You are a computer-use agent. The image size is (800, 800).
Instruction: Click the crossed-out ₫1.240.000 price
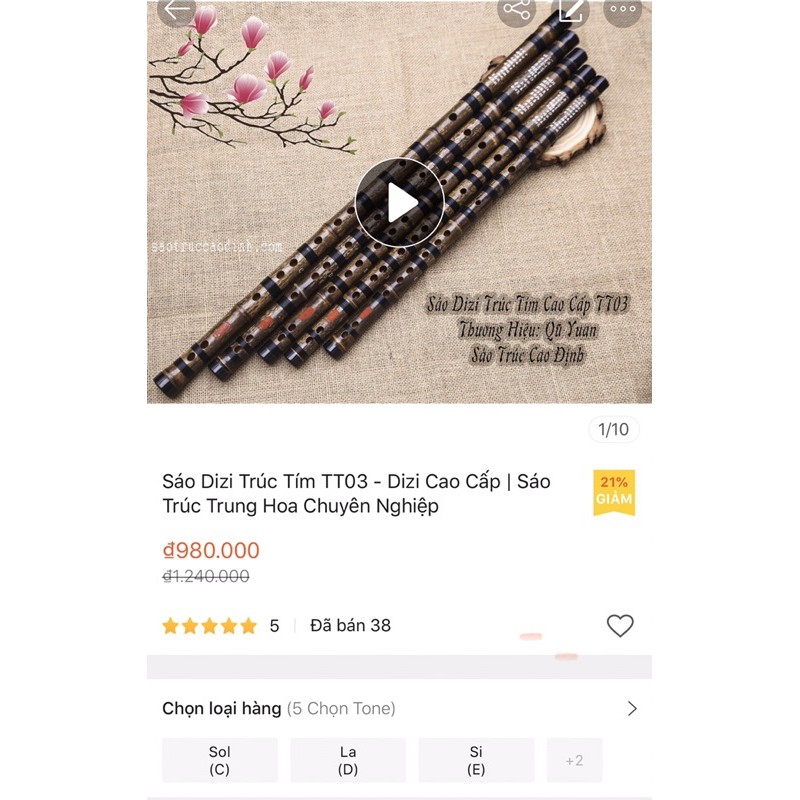click(206, 576)
